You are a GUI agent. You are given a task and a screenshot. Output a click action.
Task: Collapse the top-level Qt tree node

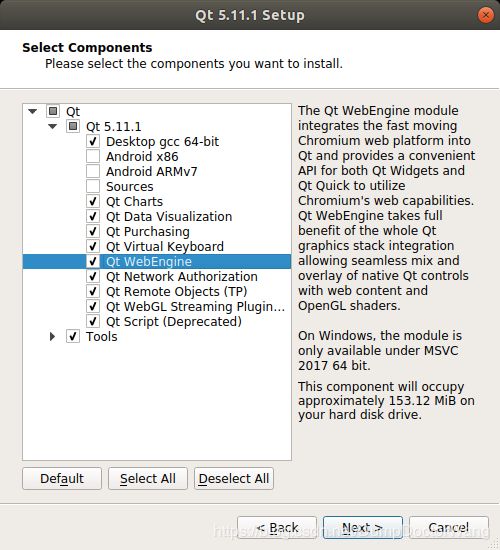(x=33, y=112)
